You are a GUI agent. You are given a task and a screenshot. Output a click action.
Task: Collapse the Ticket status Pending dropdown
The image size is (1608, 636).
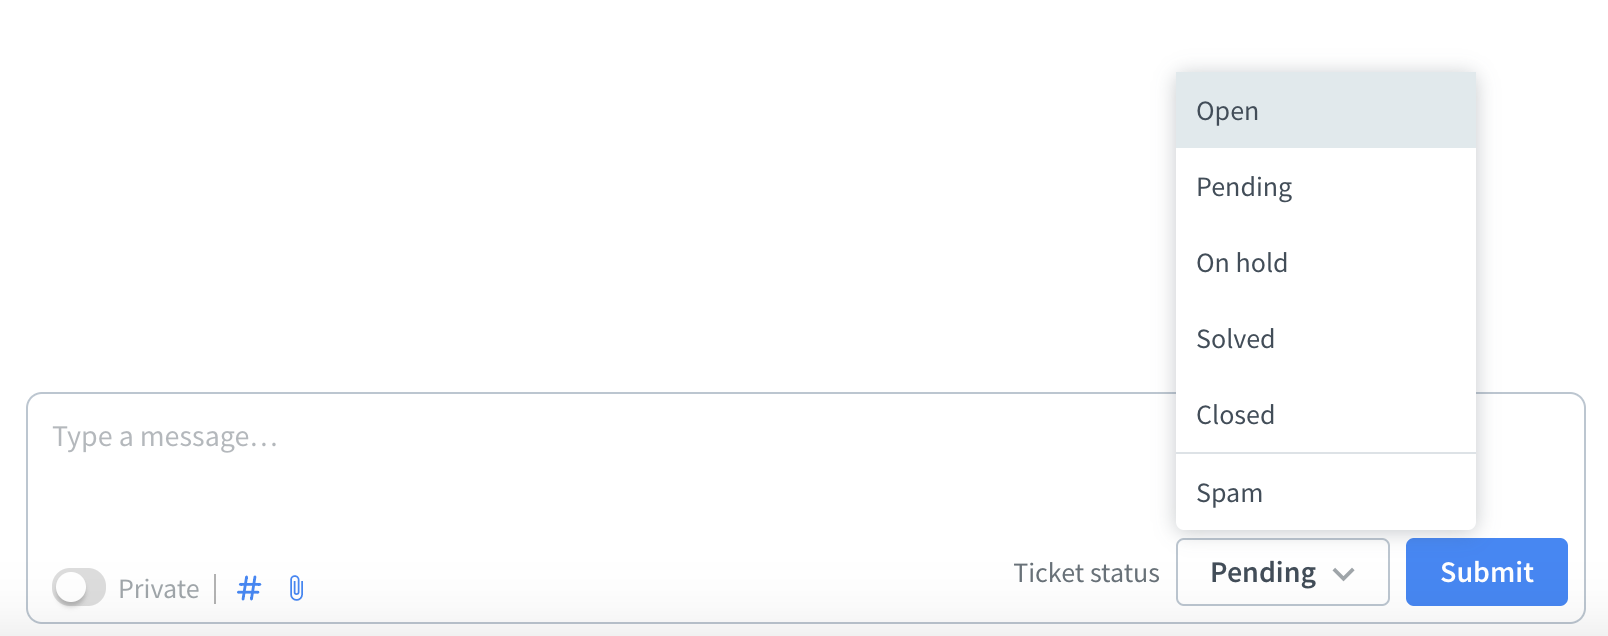click(1282, 572)
